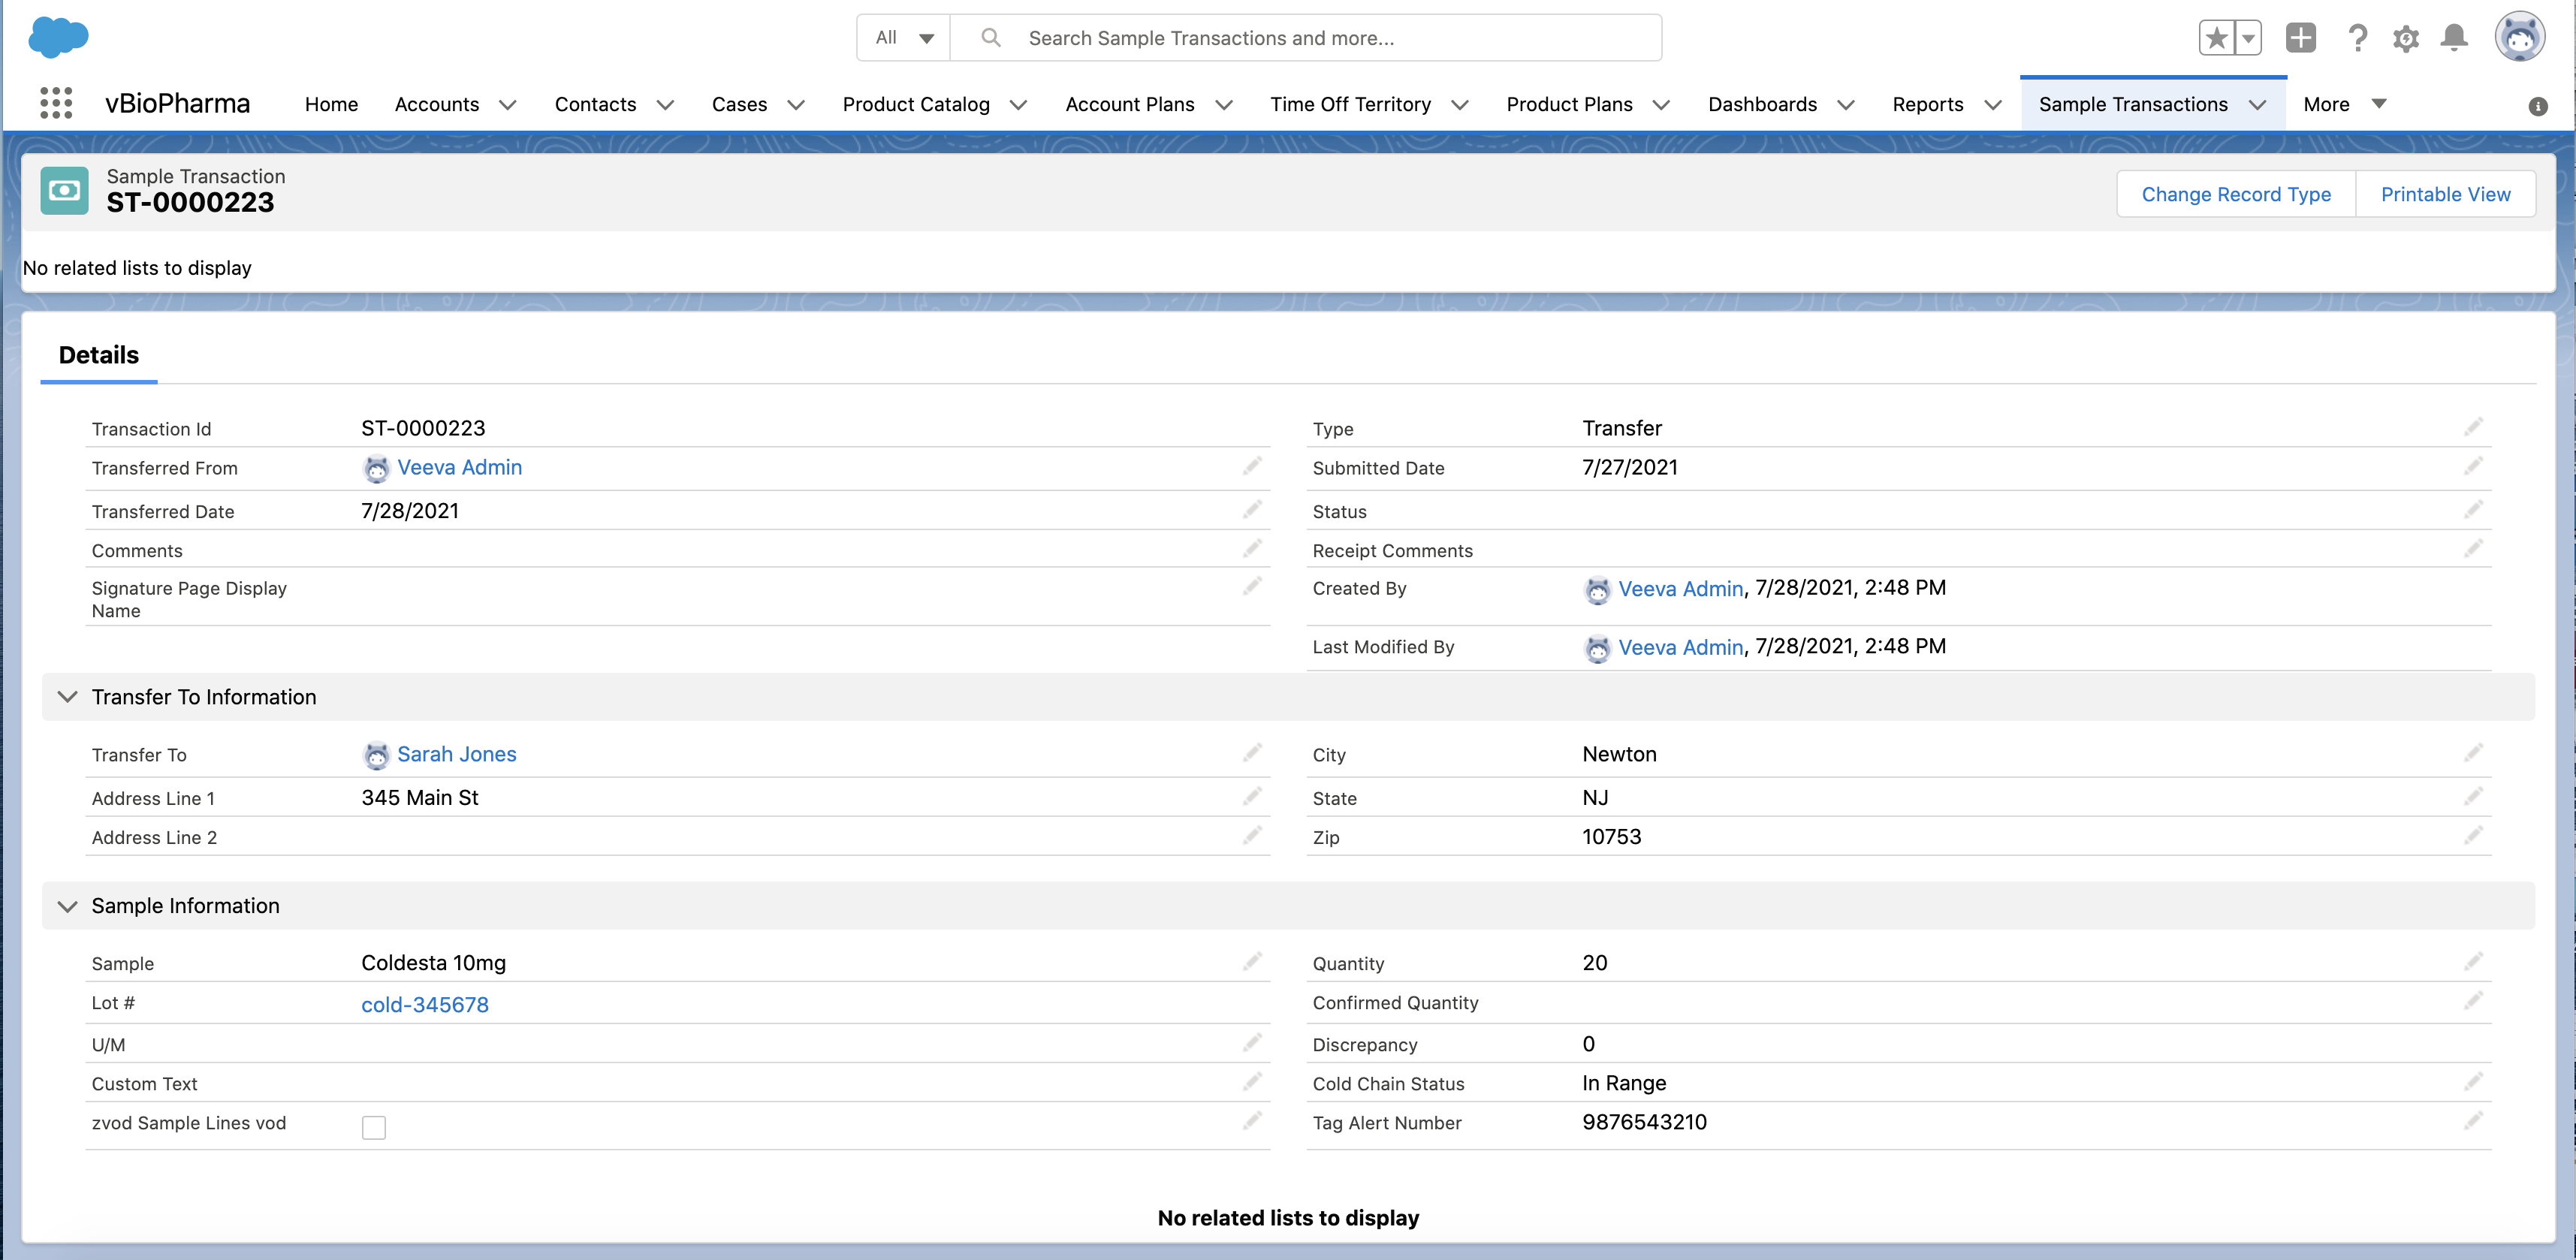The image size is (2576, 1260).
Task: Open the Setup gear icon
Action: (2405, 38)
